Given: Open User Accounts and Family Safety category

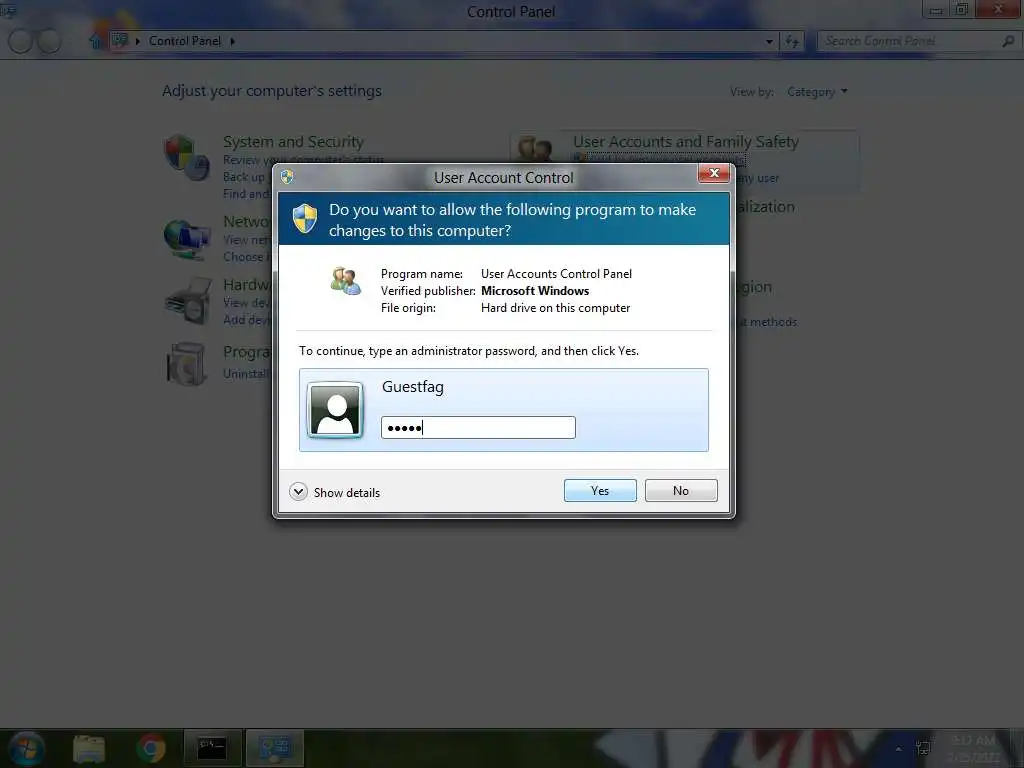Looking at the screenshot, I should point(686,142).
